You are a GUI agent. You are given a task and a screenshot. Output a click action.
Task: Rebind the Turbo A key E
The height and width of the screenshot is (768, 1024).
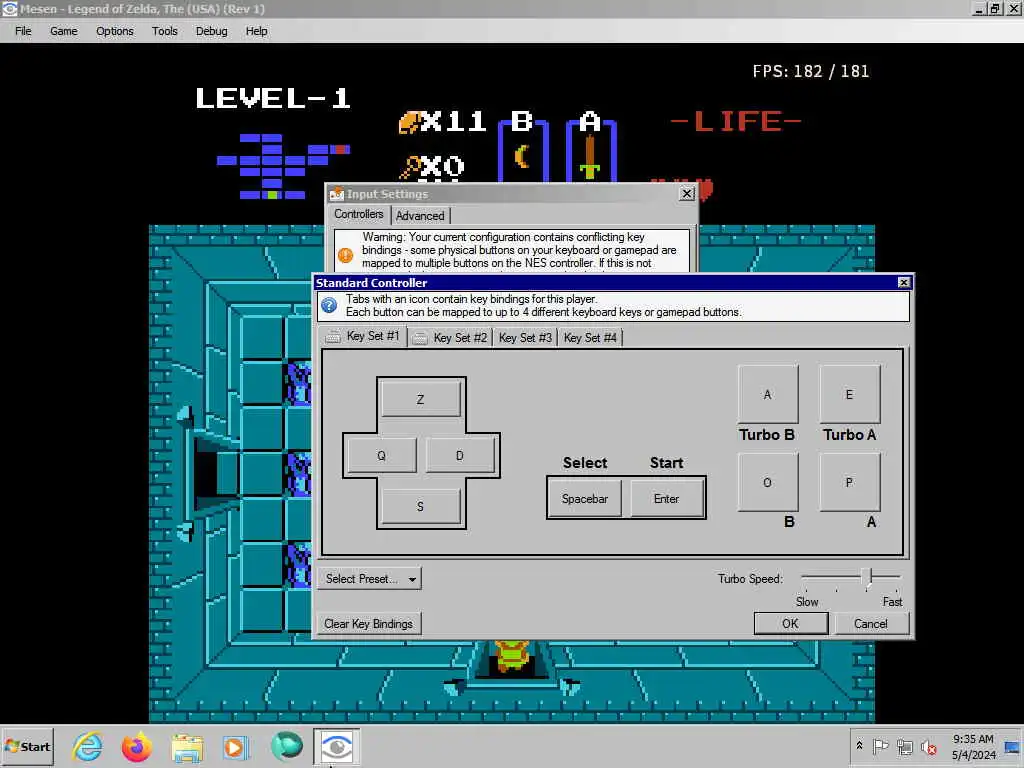tap(850, 394)
